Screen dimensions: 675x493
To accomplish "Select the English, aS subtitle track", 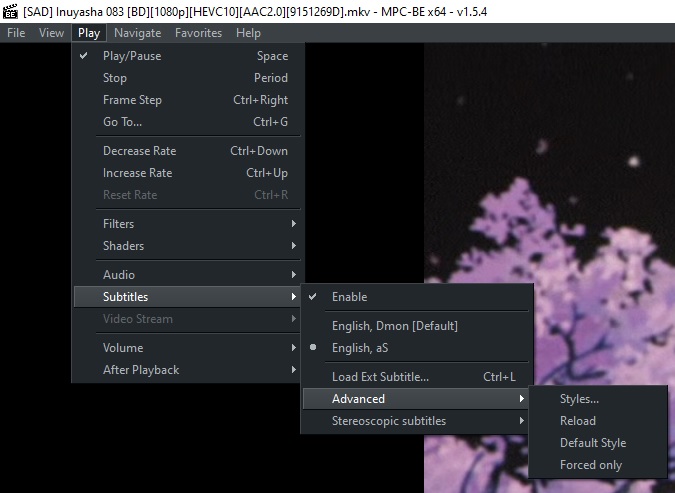I will click(x=417, y=348).
